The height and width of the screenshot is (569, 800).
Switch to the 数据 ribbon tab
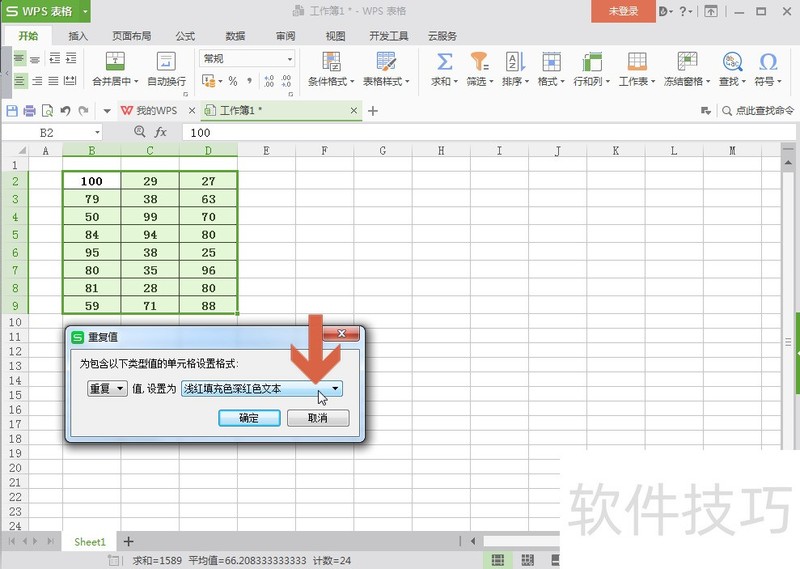point(235,36)
